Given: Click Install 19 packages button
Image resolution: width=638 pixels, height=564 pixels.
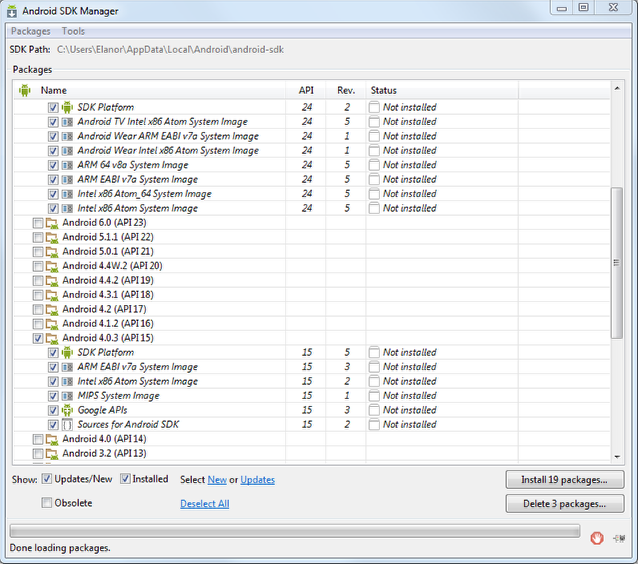Looking at the screenshot, I should [x=565, y=480].
